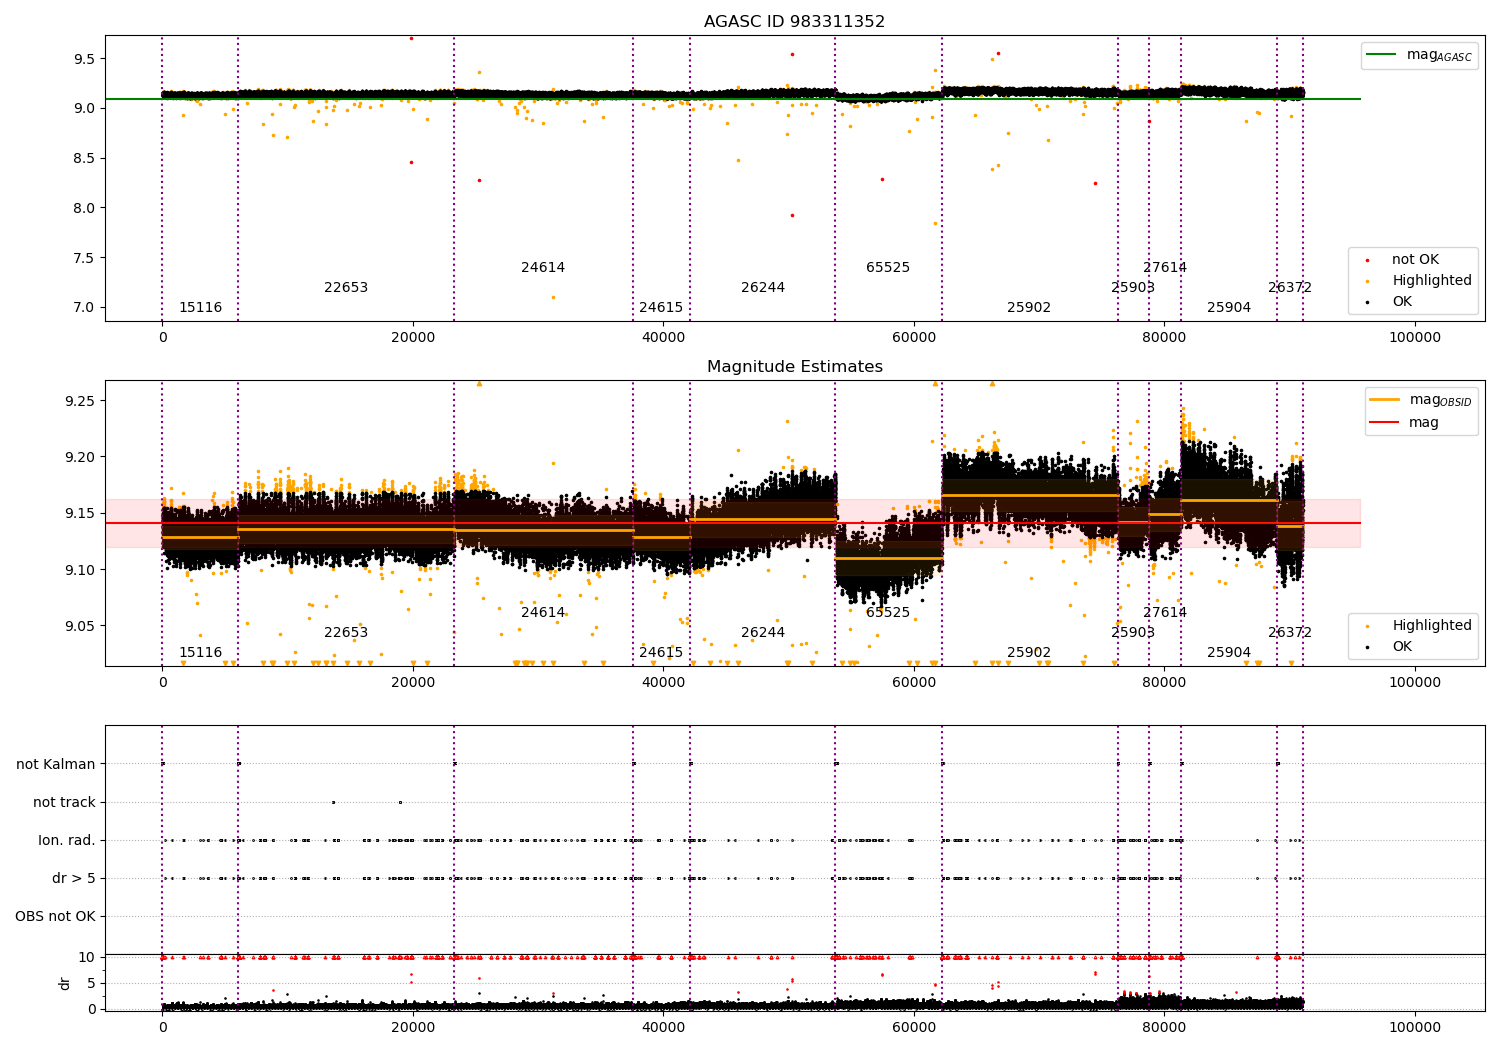Click the orange line sample beside 'mag OBSID'
The height and width of the screenshot is (1050, 1500).
point(1385,399)
